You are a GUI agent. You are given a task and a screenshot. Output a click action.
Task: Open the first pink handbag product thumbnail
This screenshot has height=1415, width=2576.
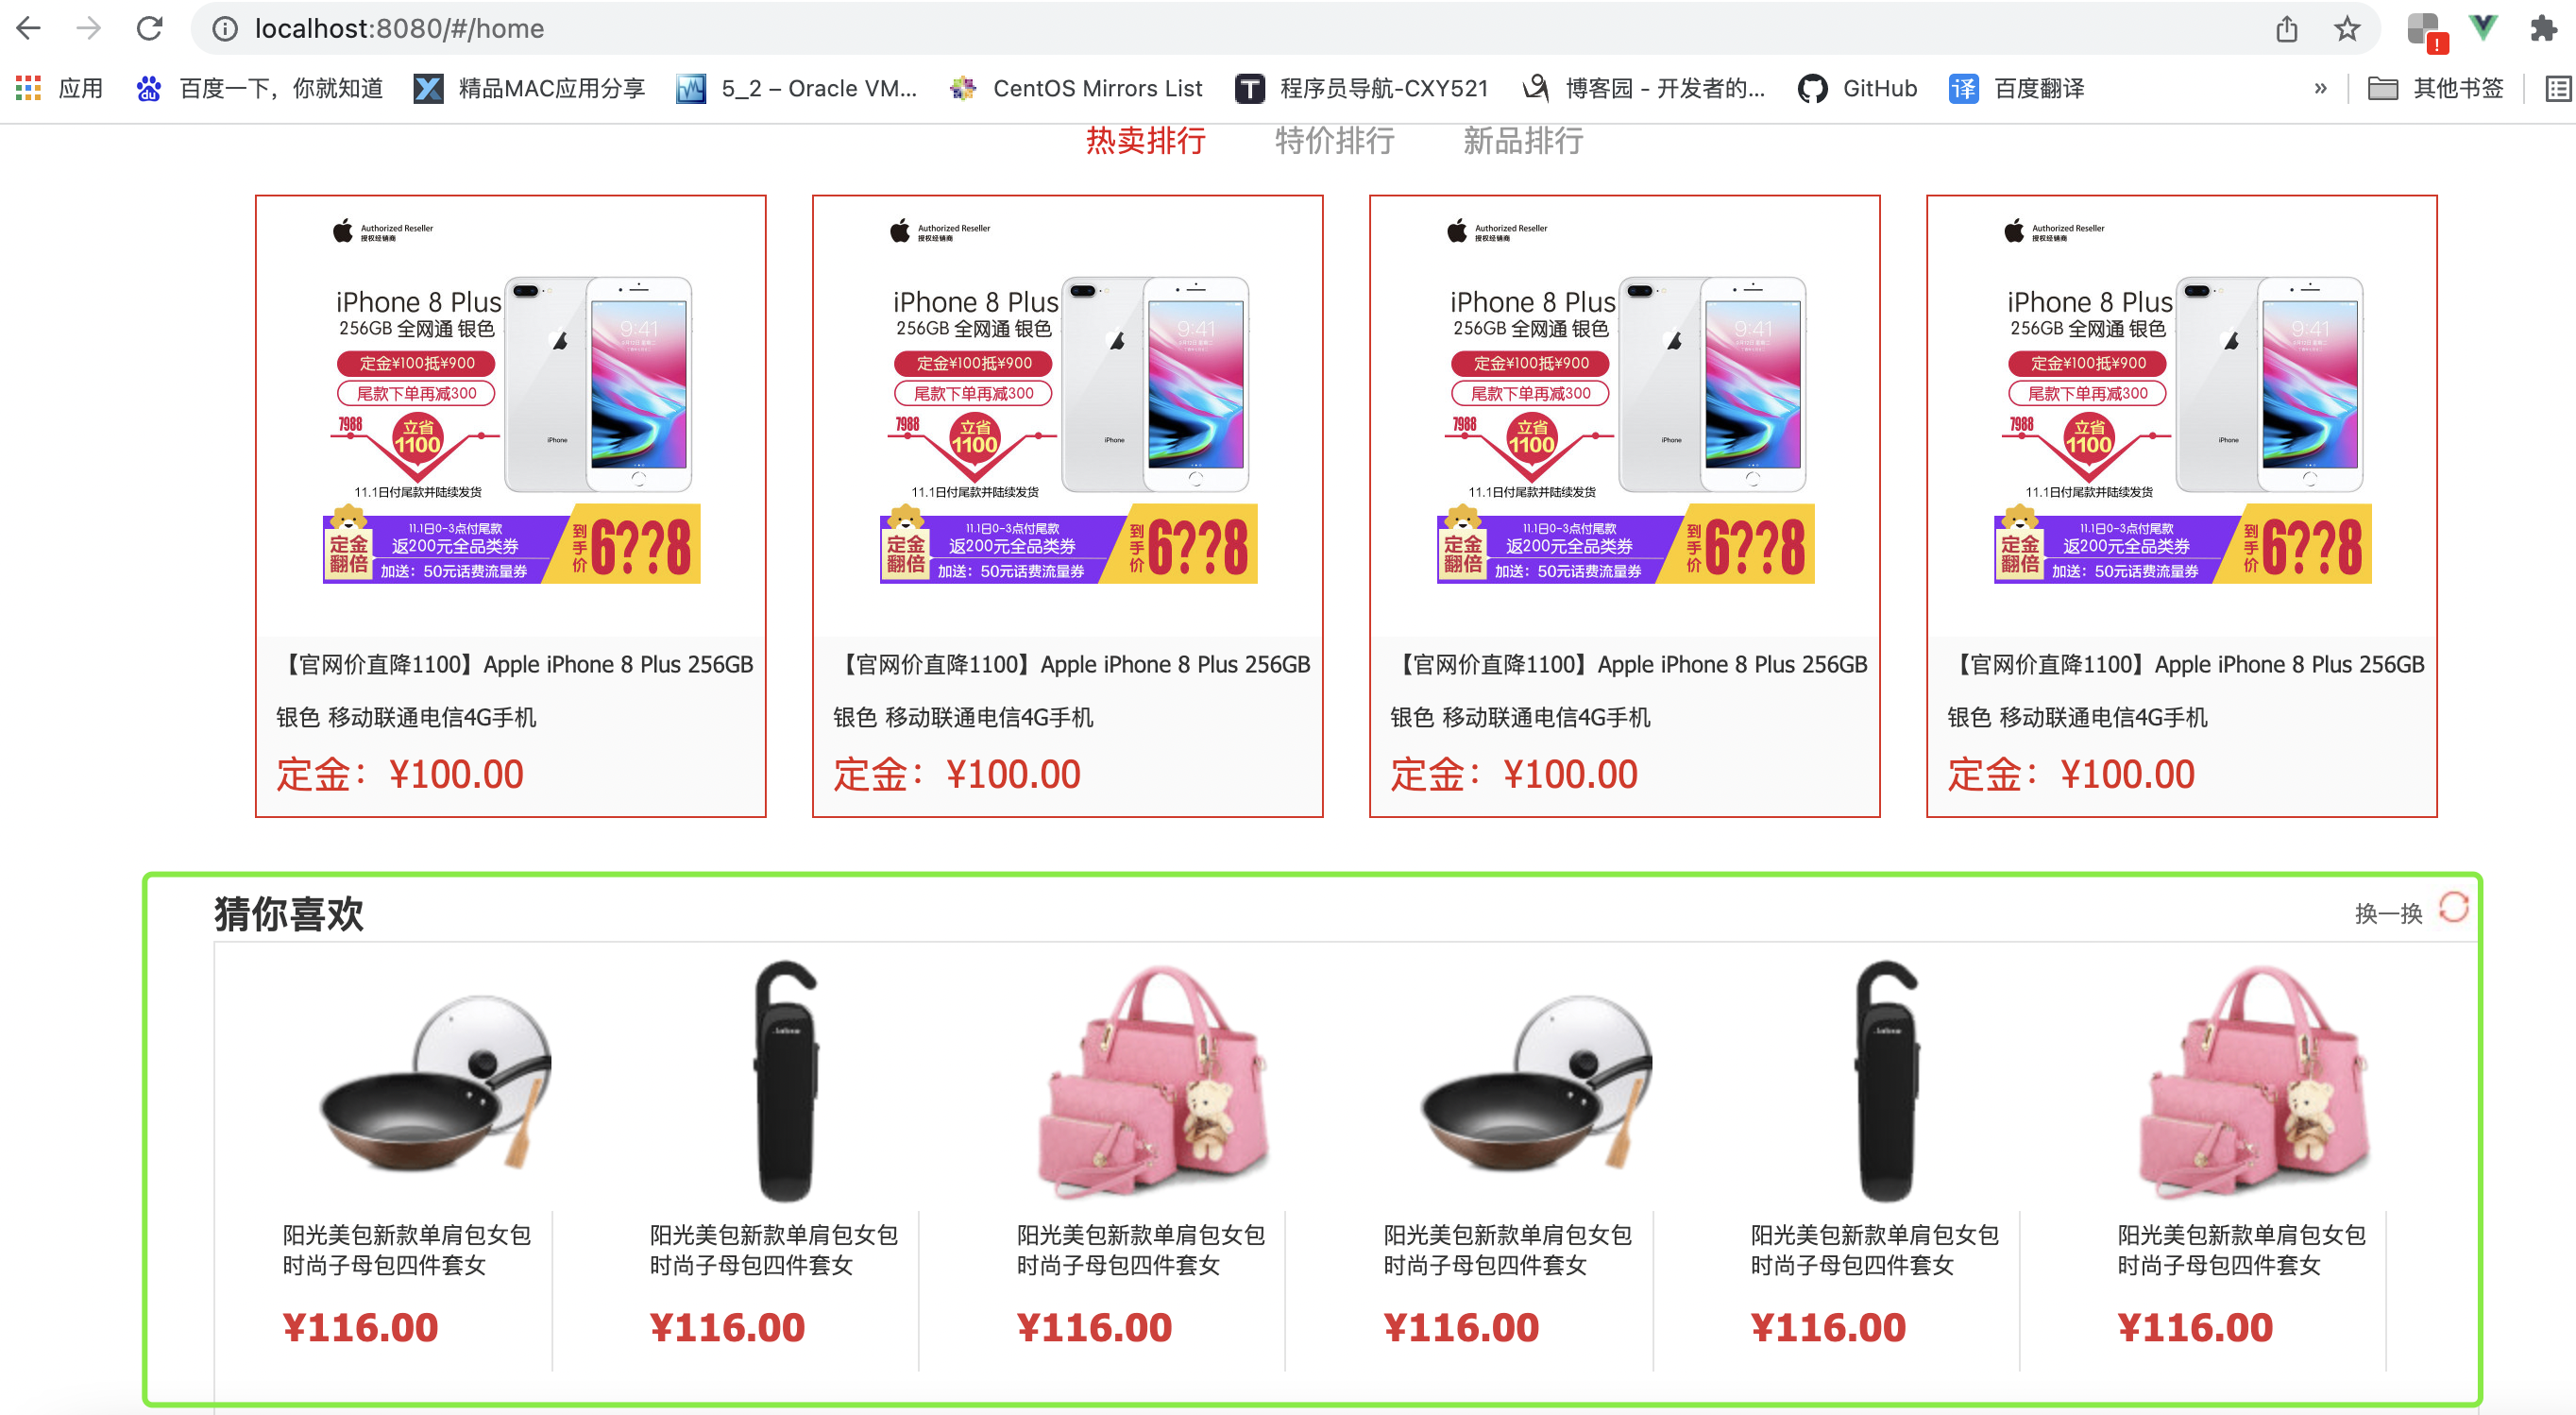1152,1082
